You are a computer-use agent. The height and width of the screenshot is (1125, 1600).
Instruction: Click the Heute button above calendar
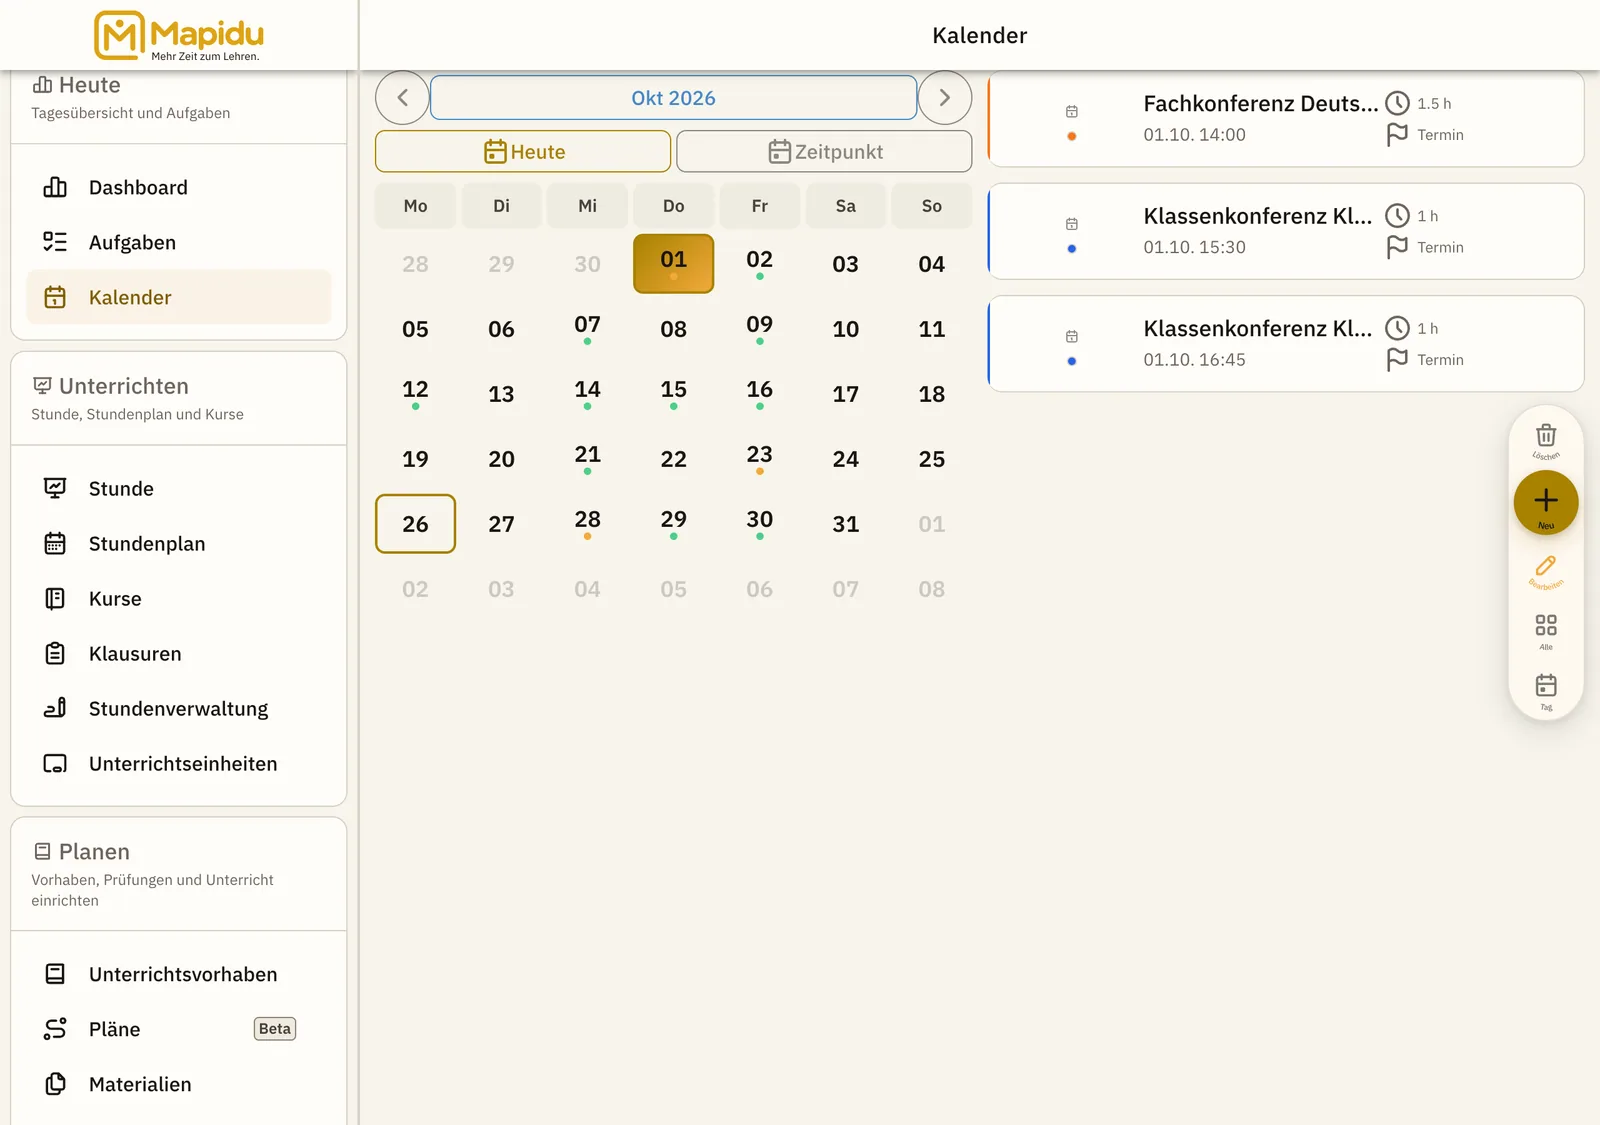point(523,151)
